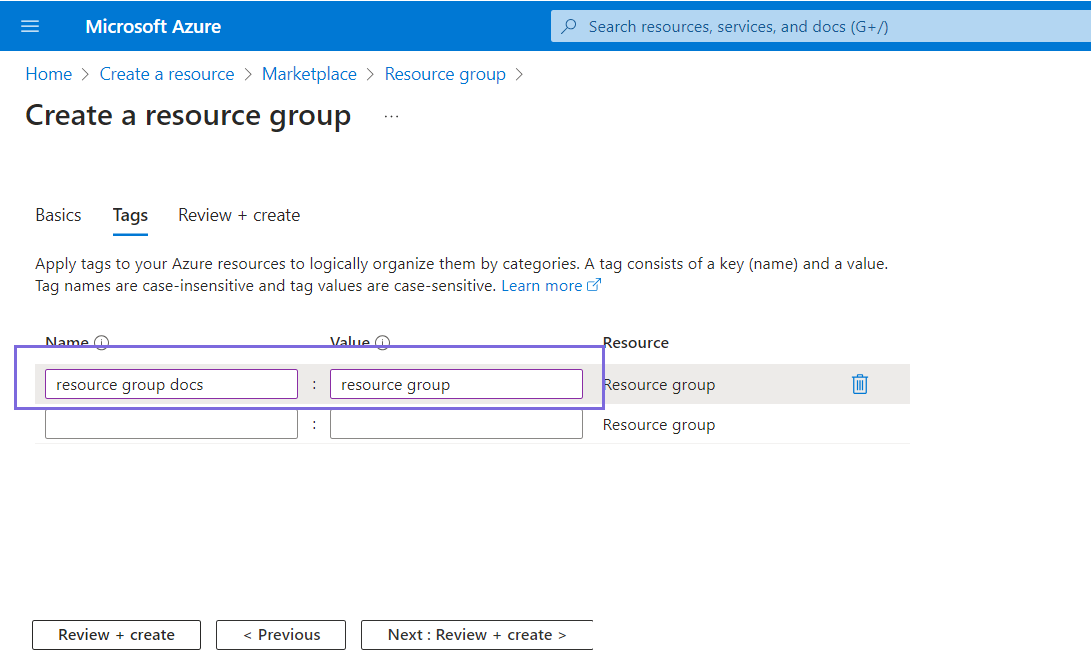Delete the resource group docs tag
Screen dimensions: 1091x664
tap(859, 384)
